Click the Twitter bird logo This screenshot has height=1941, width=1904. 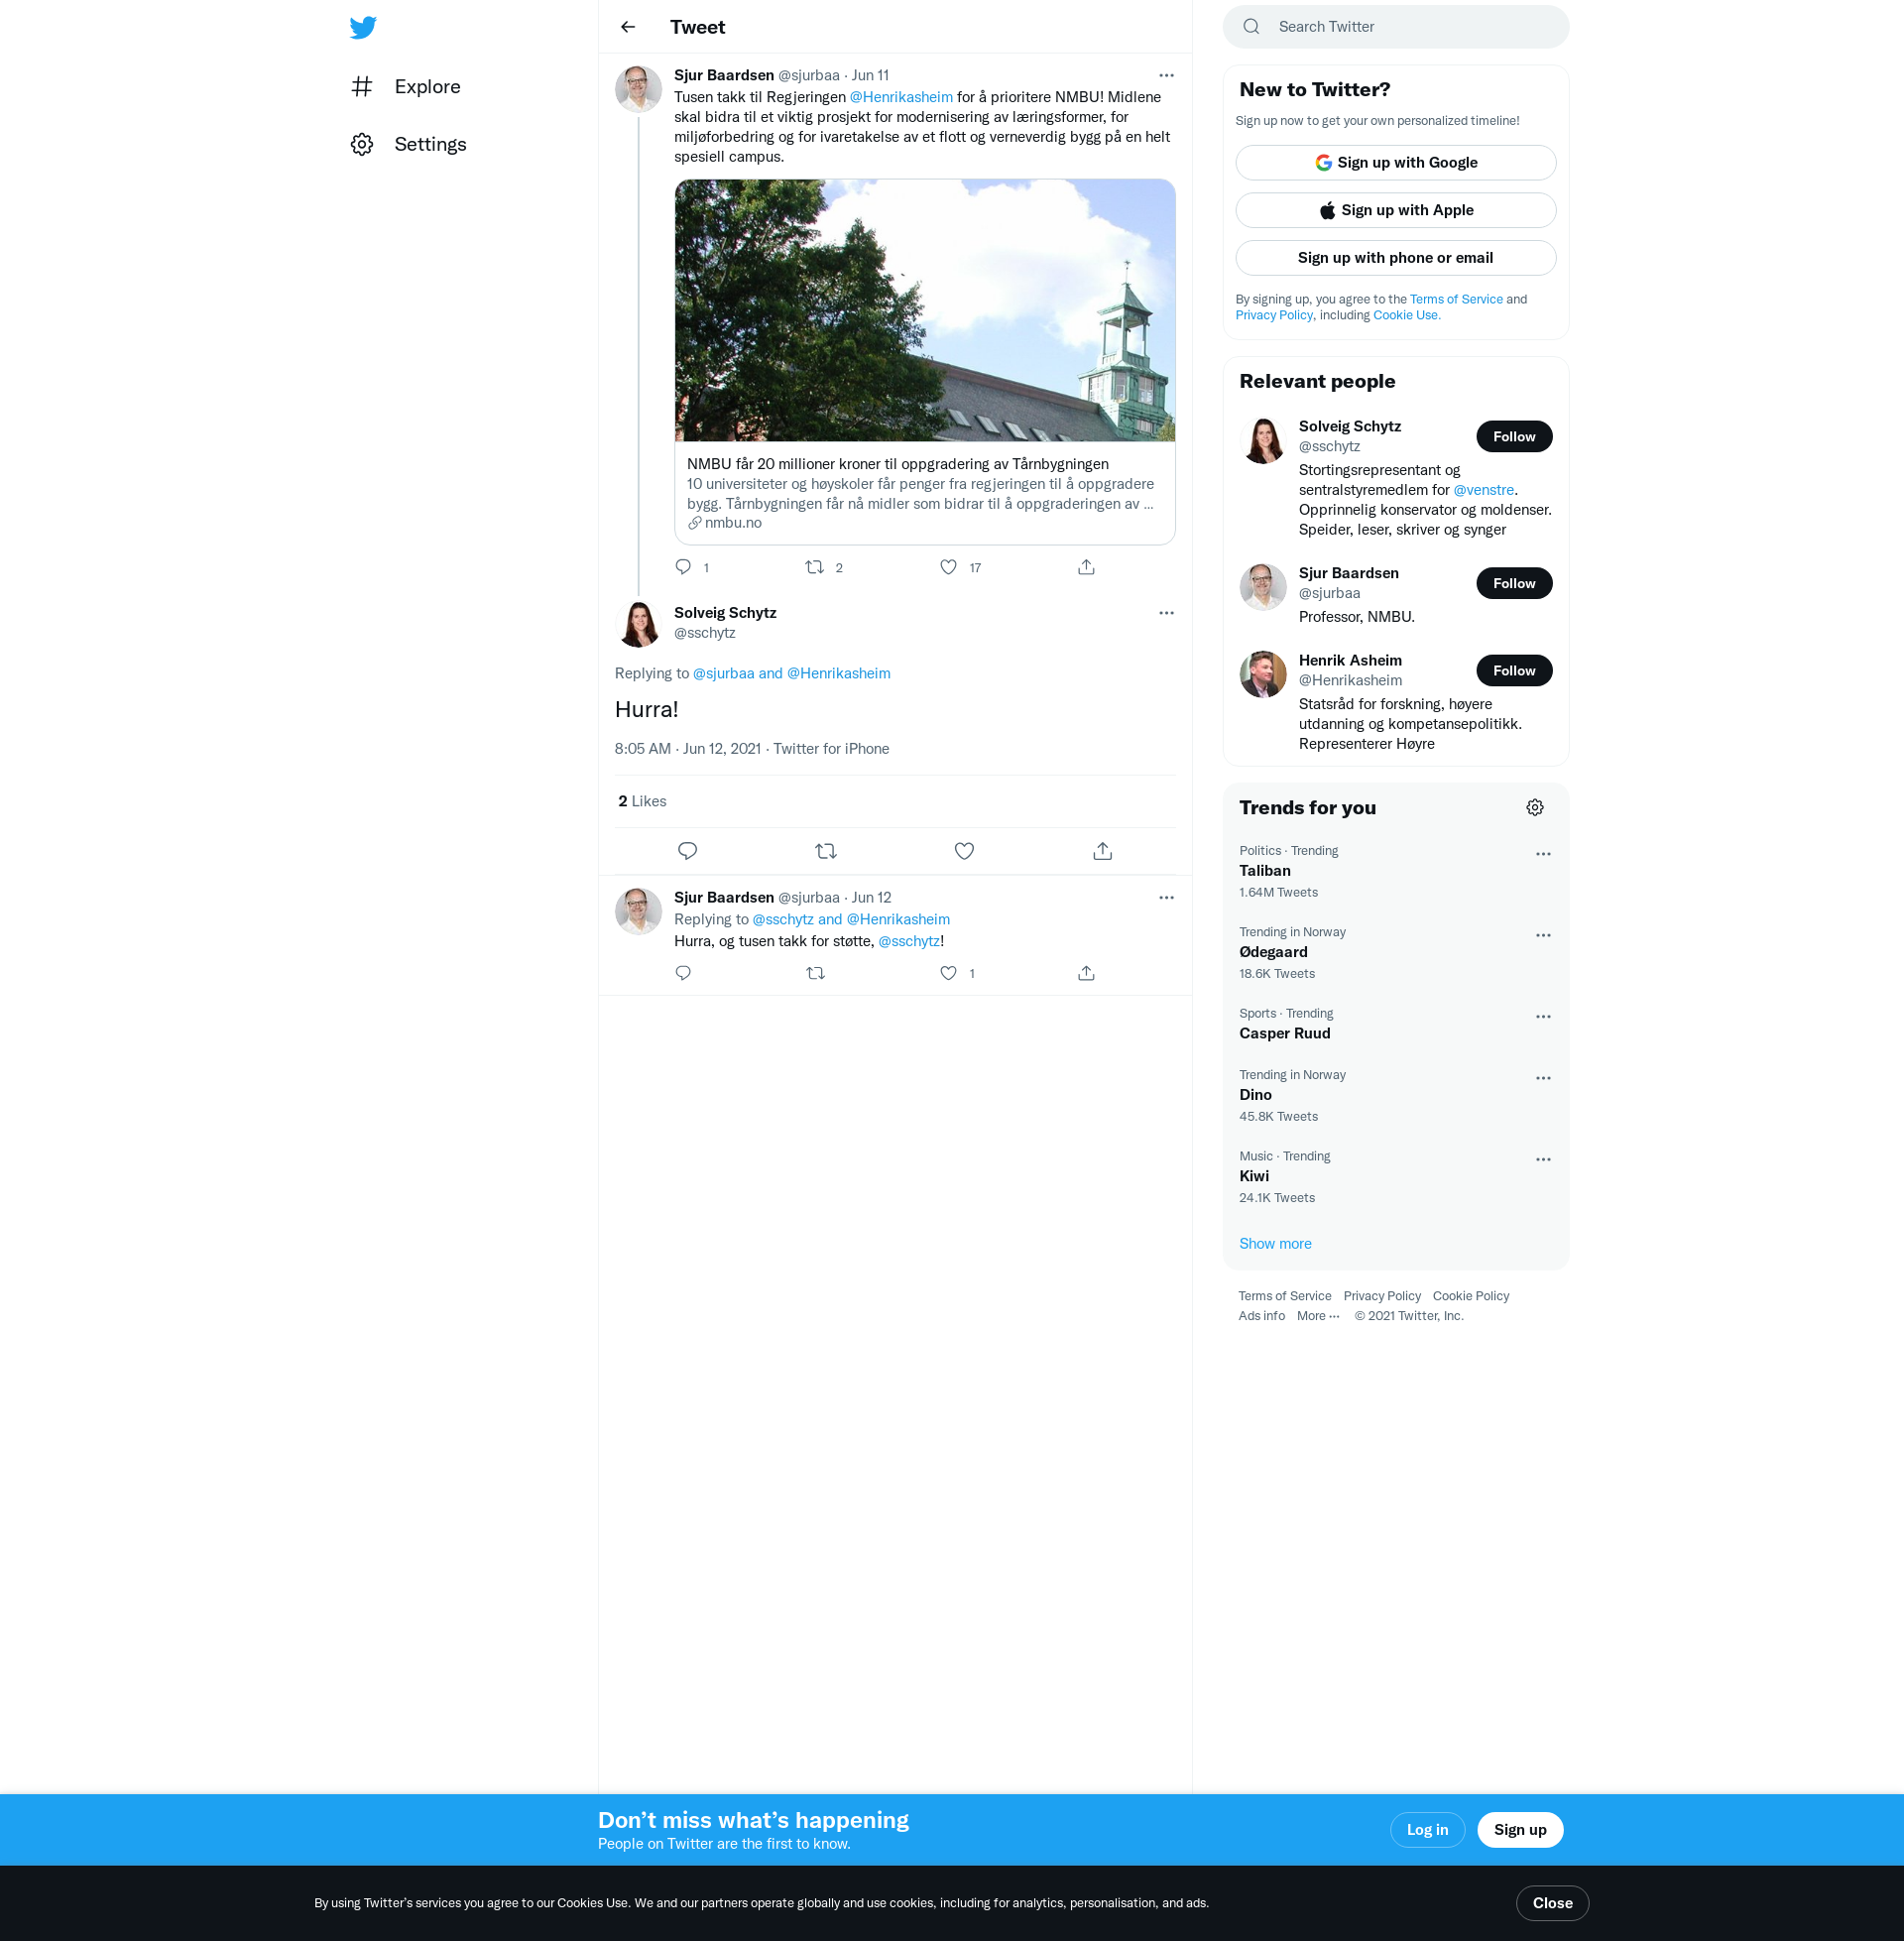tap(363, 27)
